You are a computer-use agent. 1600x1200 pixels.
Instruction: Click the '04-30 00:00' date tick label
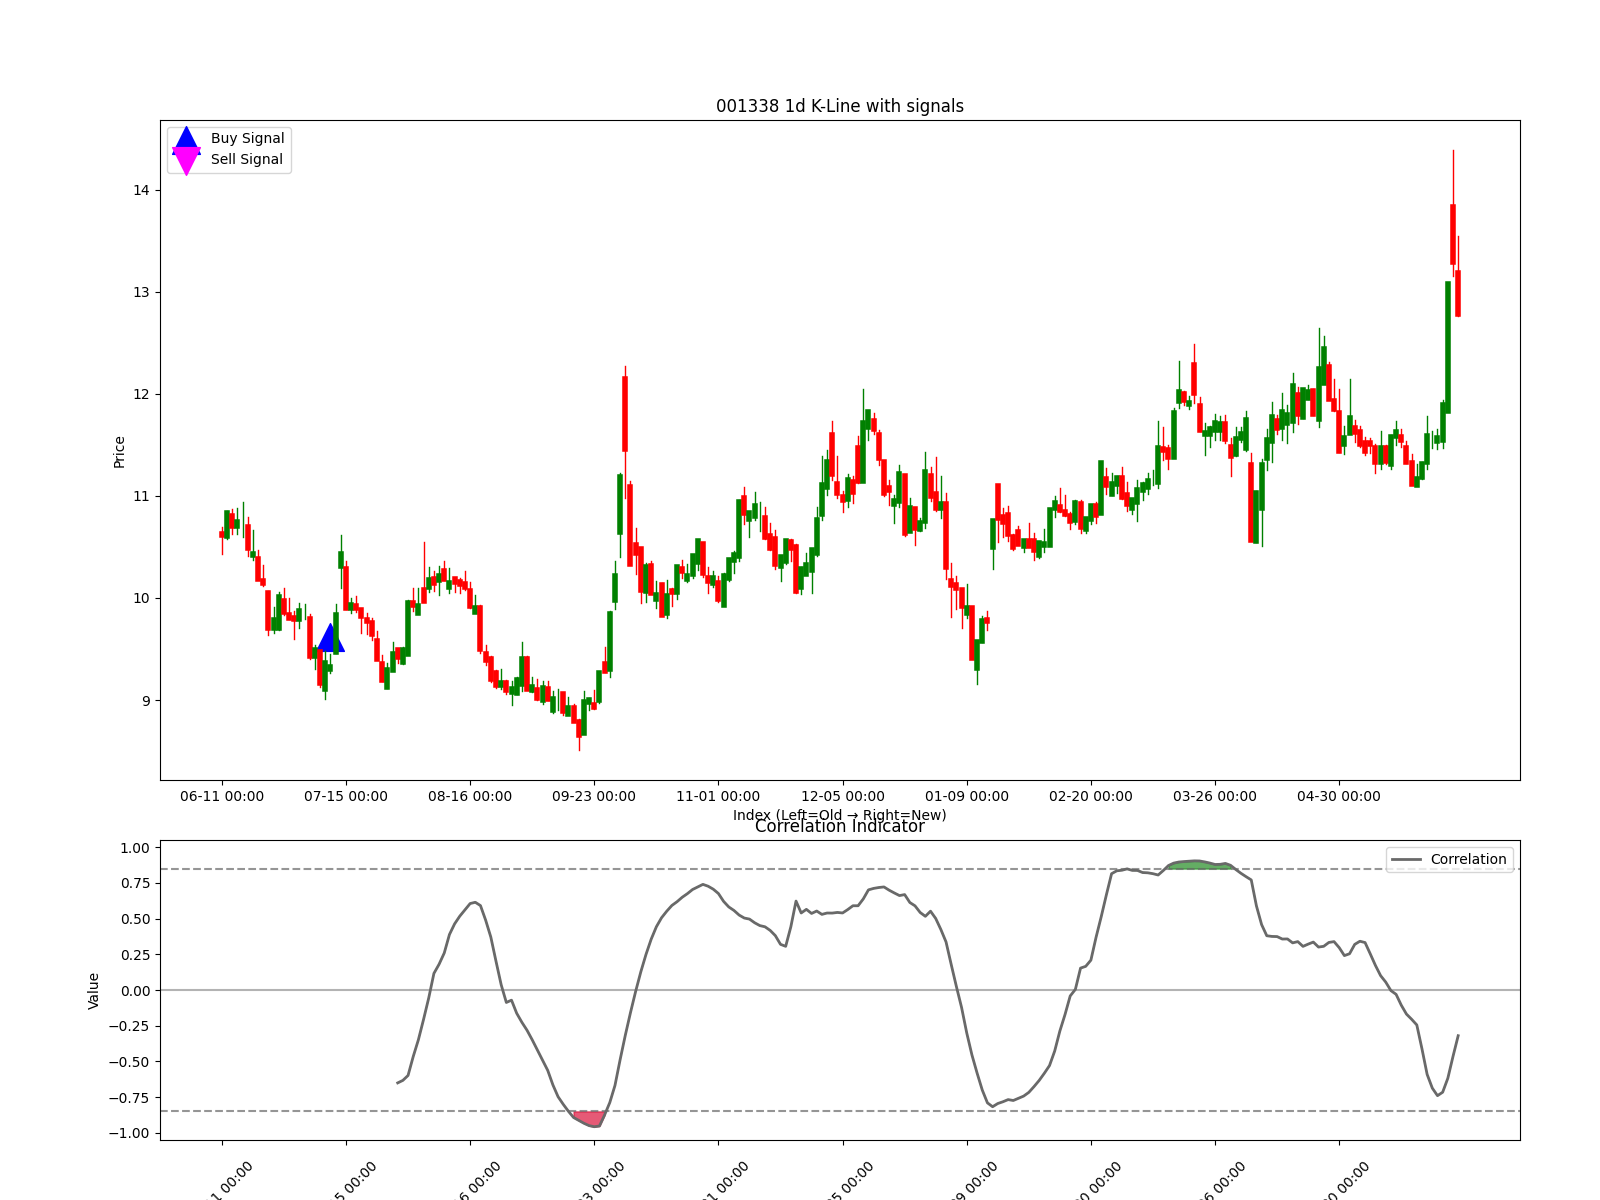point(1339,796)
